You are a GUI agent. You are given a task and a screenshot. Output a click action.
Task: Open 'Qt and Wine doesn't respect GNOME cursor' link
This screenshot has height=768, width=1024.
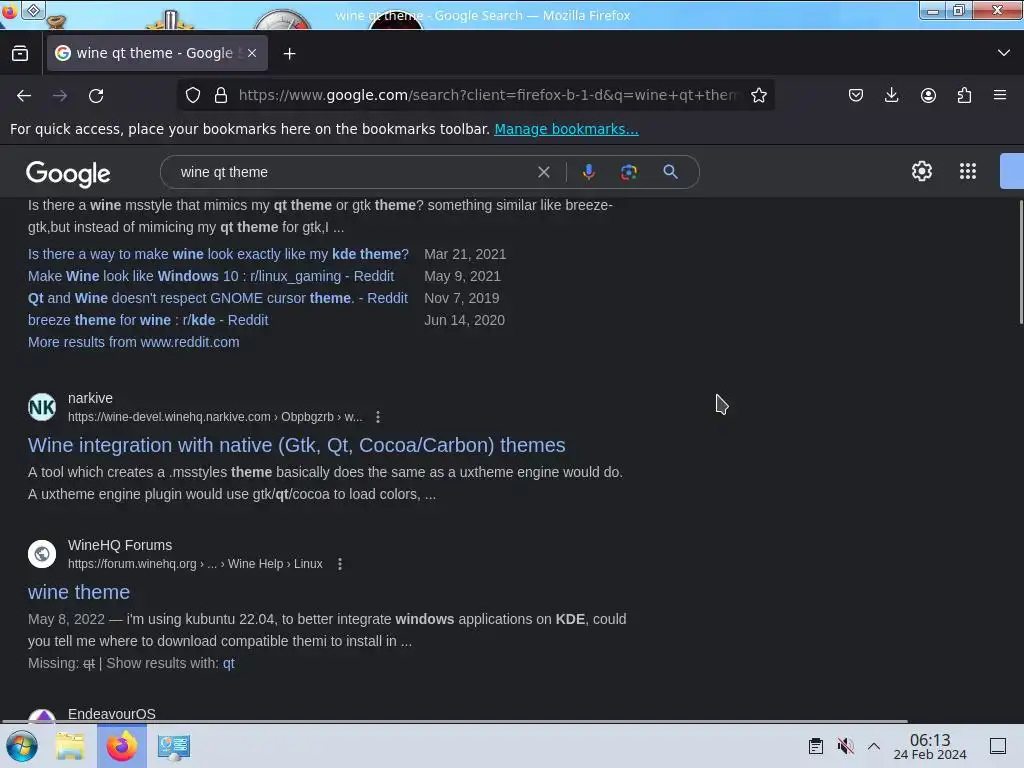[x=217, y=298]
